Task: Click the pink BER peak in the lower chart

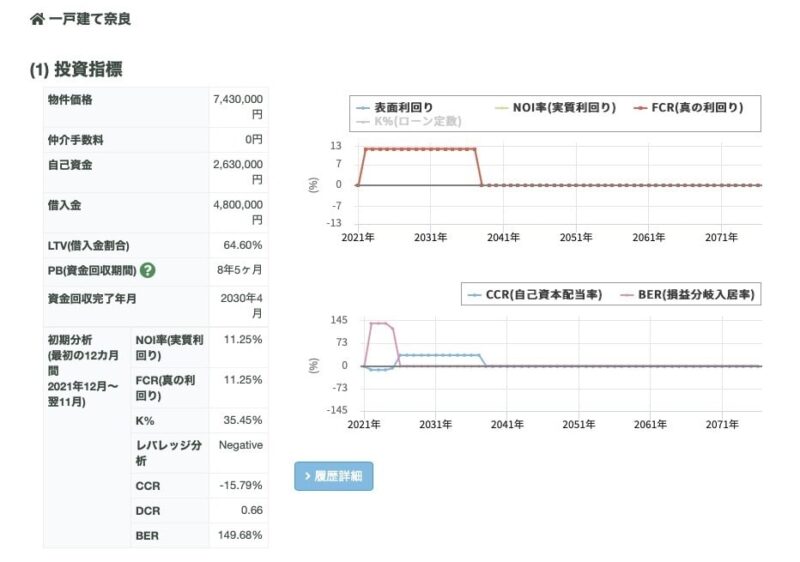Action: point(378,323)
